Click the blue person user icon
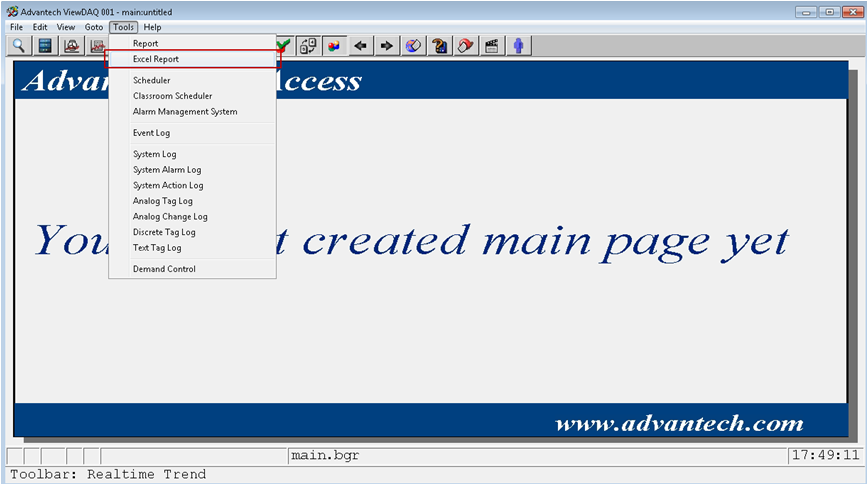868x485 pixels. pos(518,46)
